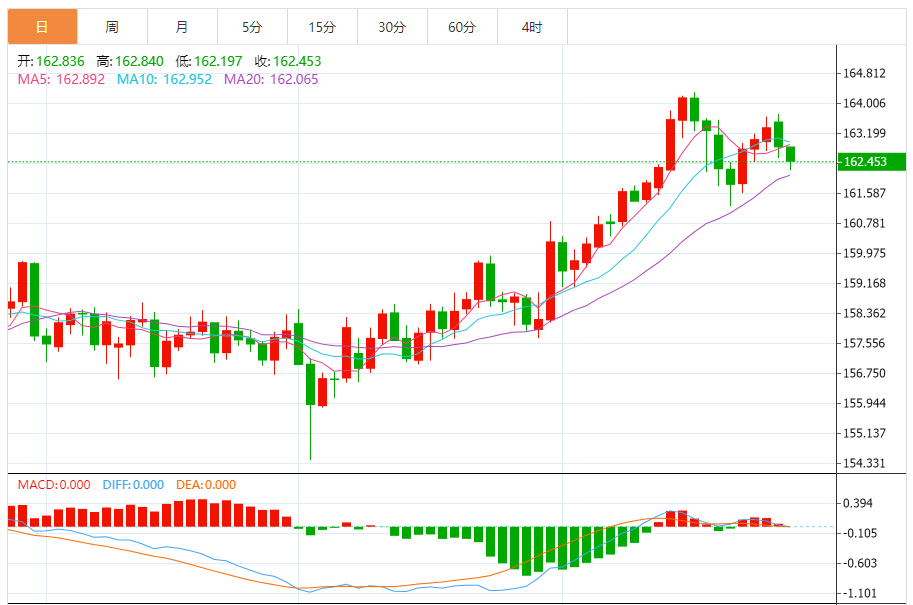Switch to the 周 weekly tab
The image size is (913, 605).
[112, 27]
